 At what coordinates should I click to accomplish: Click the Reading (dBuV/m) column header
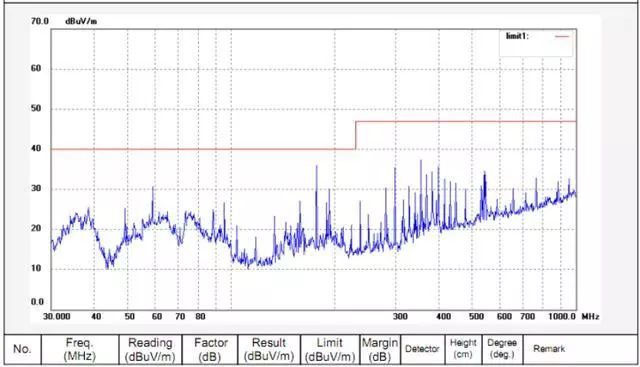click(x=150, y=349)
